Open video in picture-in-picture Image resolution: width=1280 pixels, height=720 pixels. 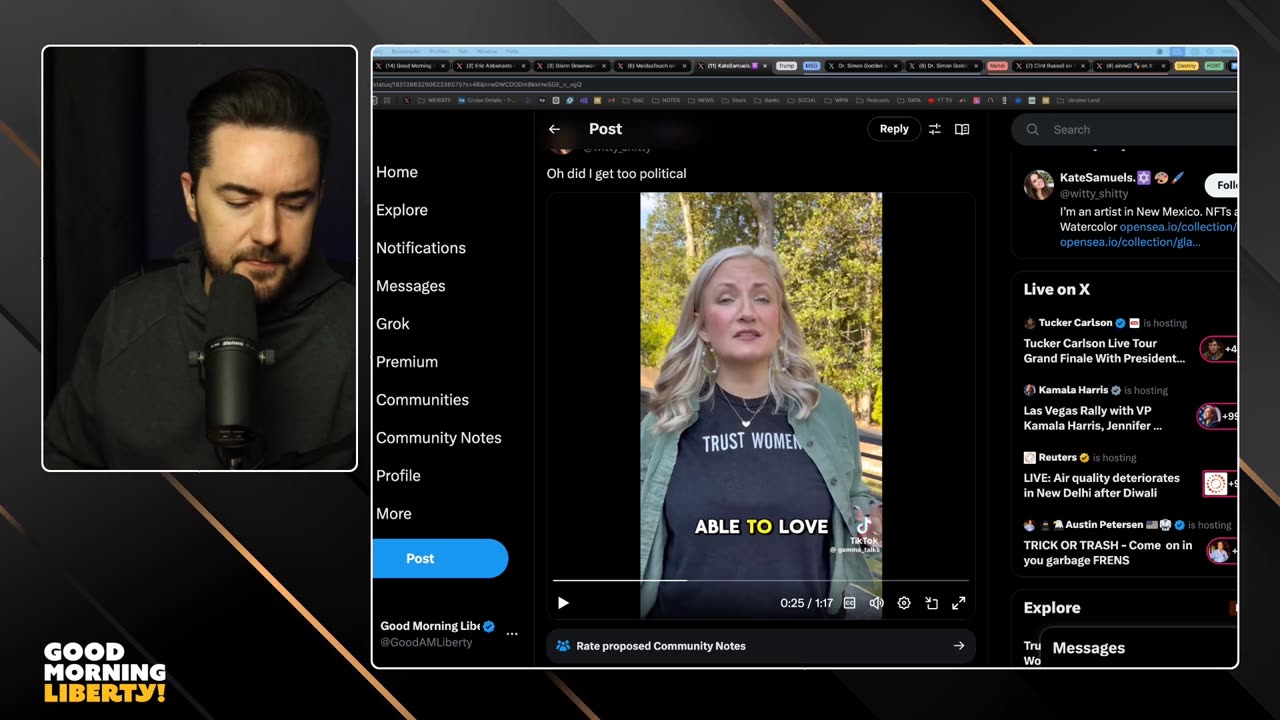pyautogui.click(x=931, y=603)
